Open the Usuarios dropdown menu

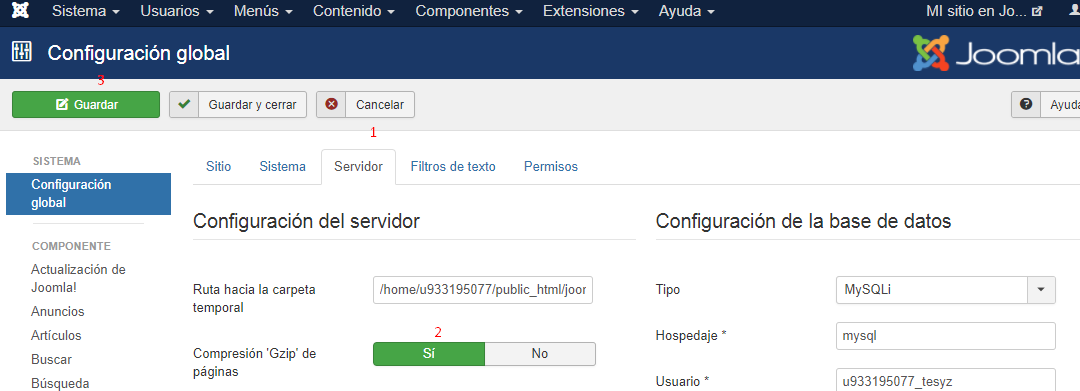(x=176, y=12)
